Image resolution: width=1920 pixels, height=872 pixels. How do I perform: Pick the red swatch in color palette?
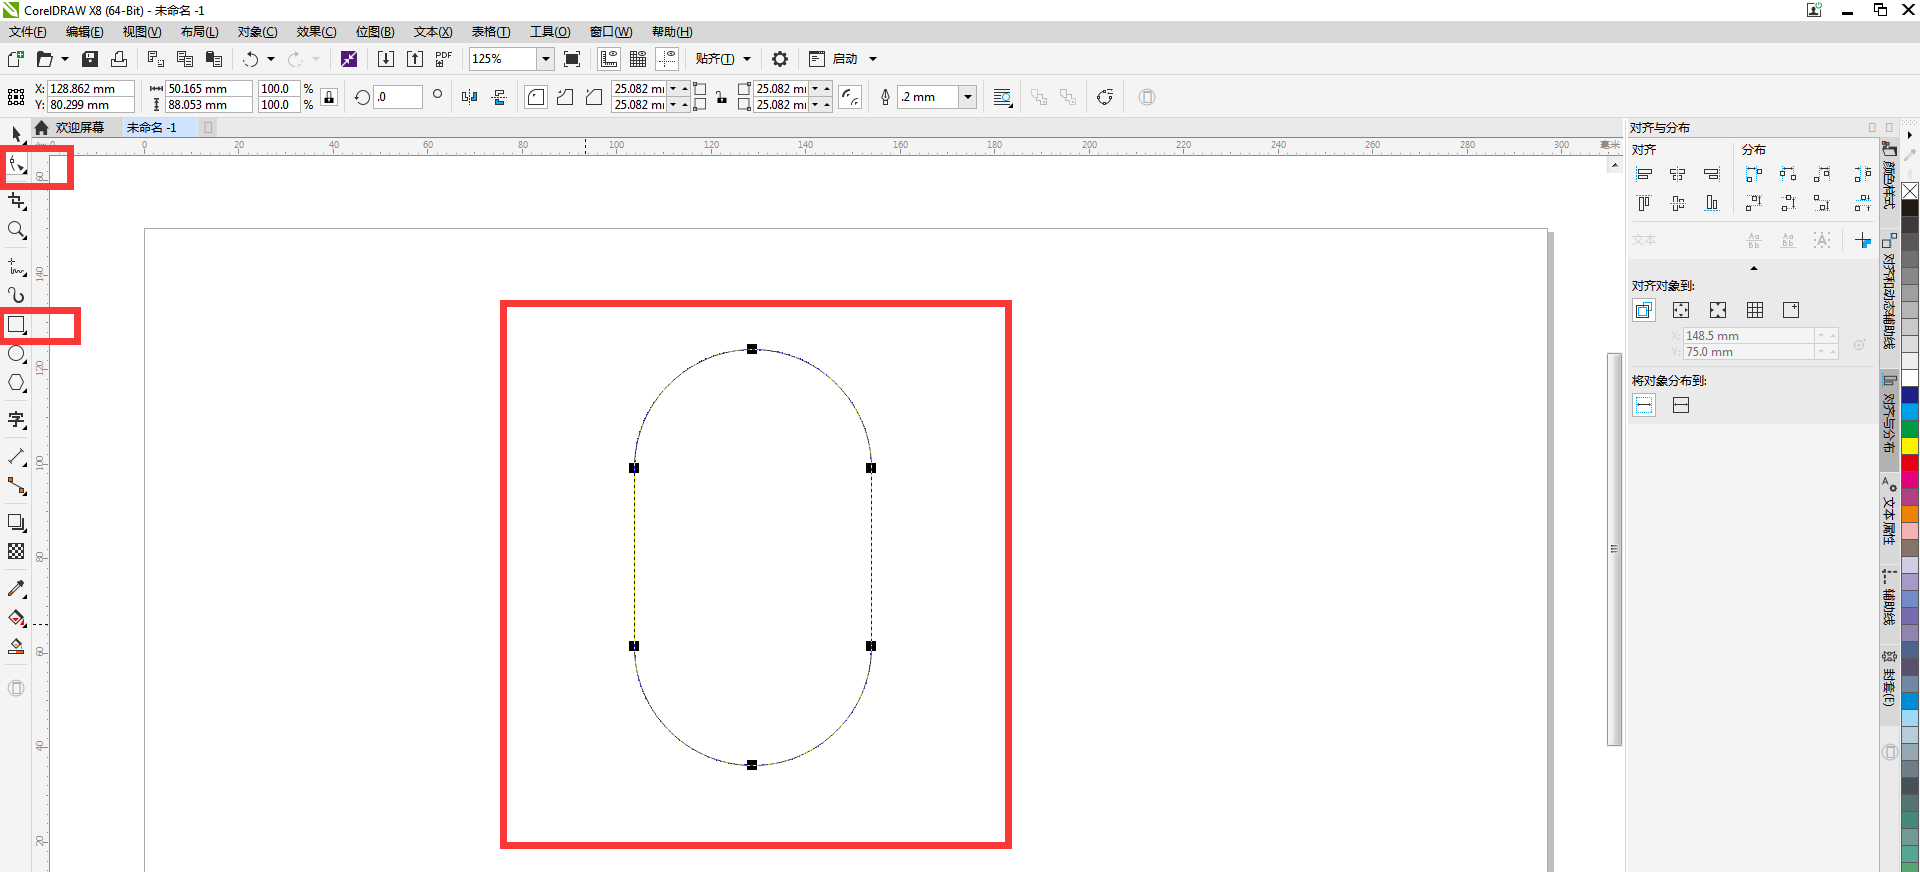click(1910, 463)
